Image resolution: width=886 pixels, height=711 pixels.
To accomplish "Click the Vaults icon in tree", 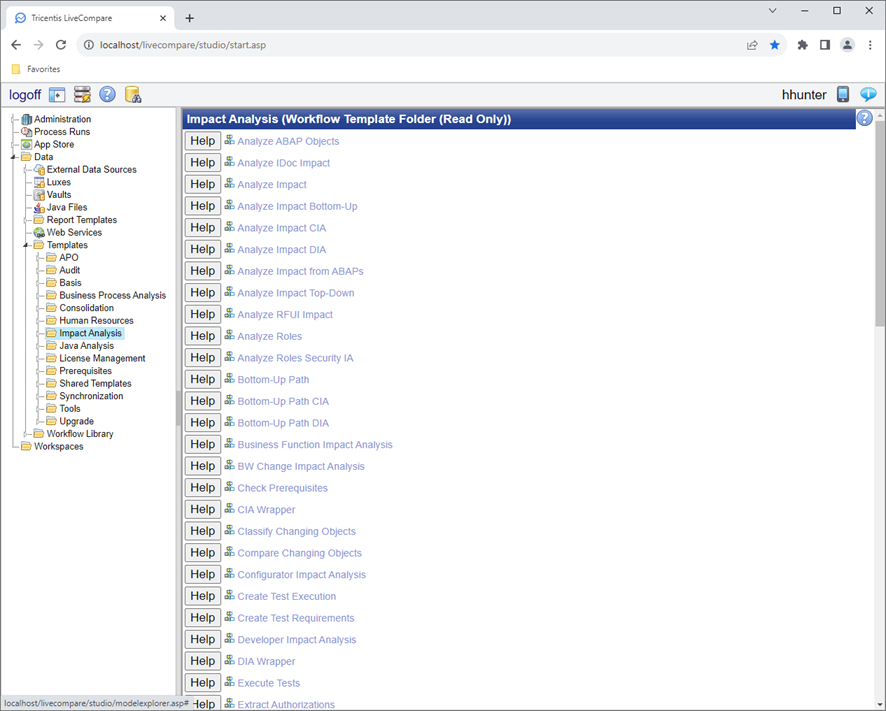I will click(39, 195).
